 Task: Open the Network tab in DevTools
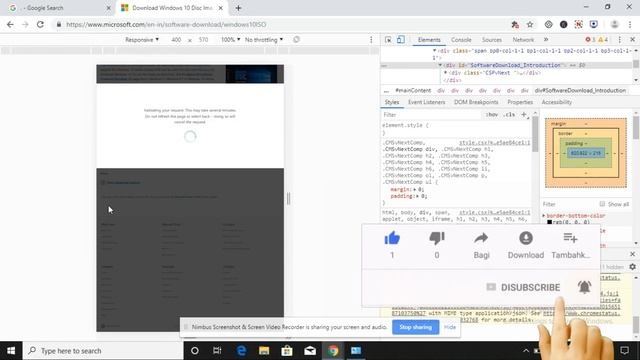pos(523,40)
